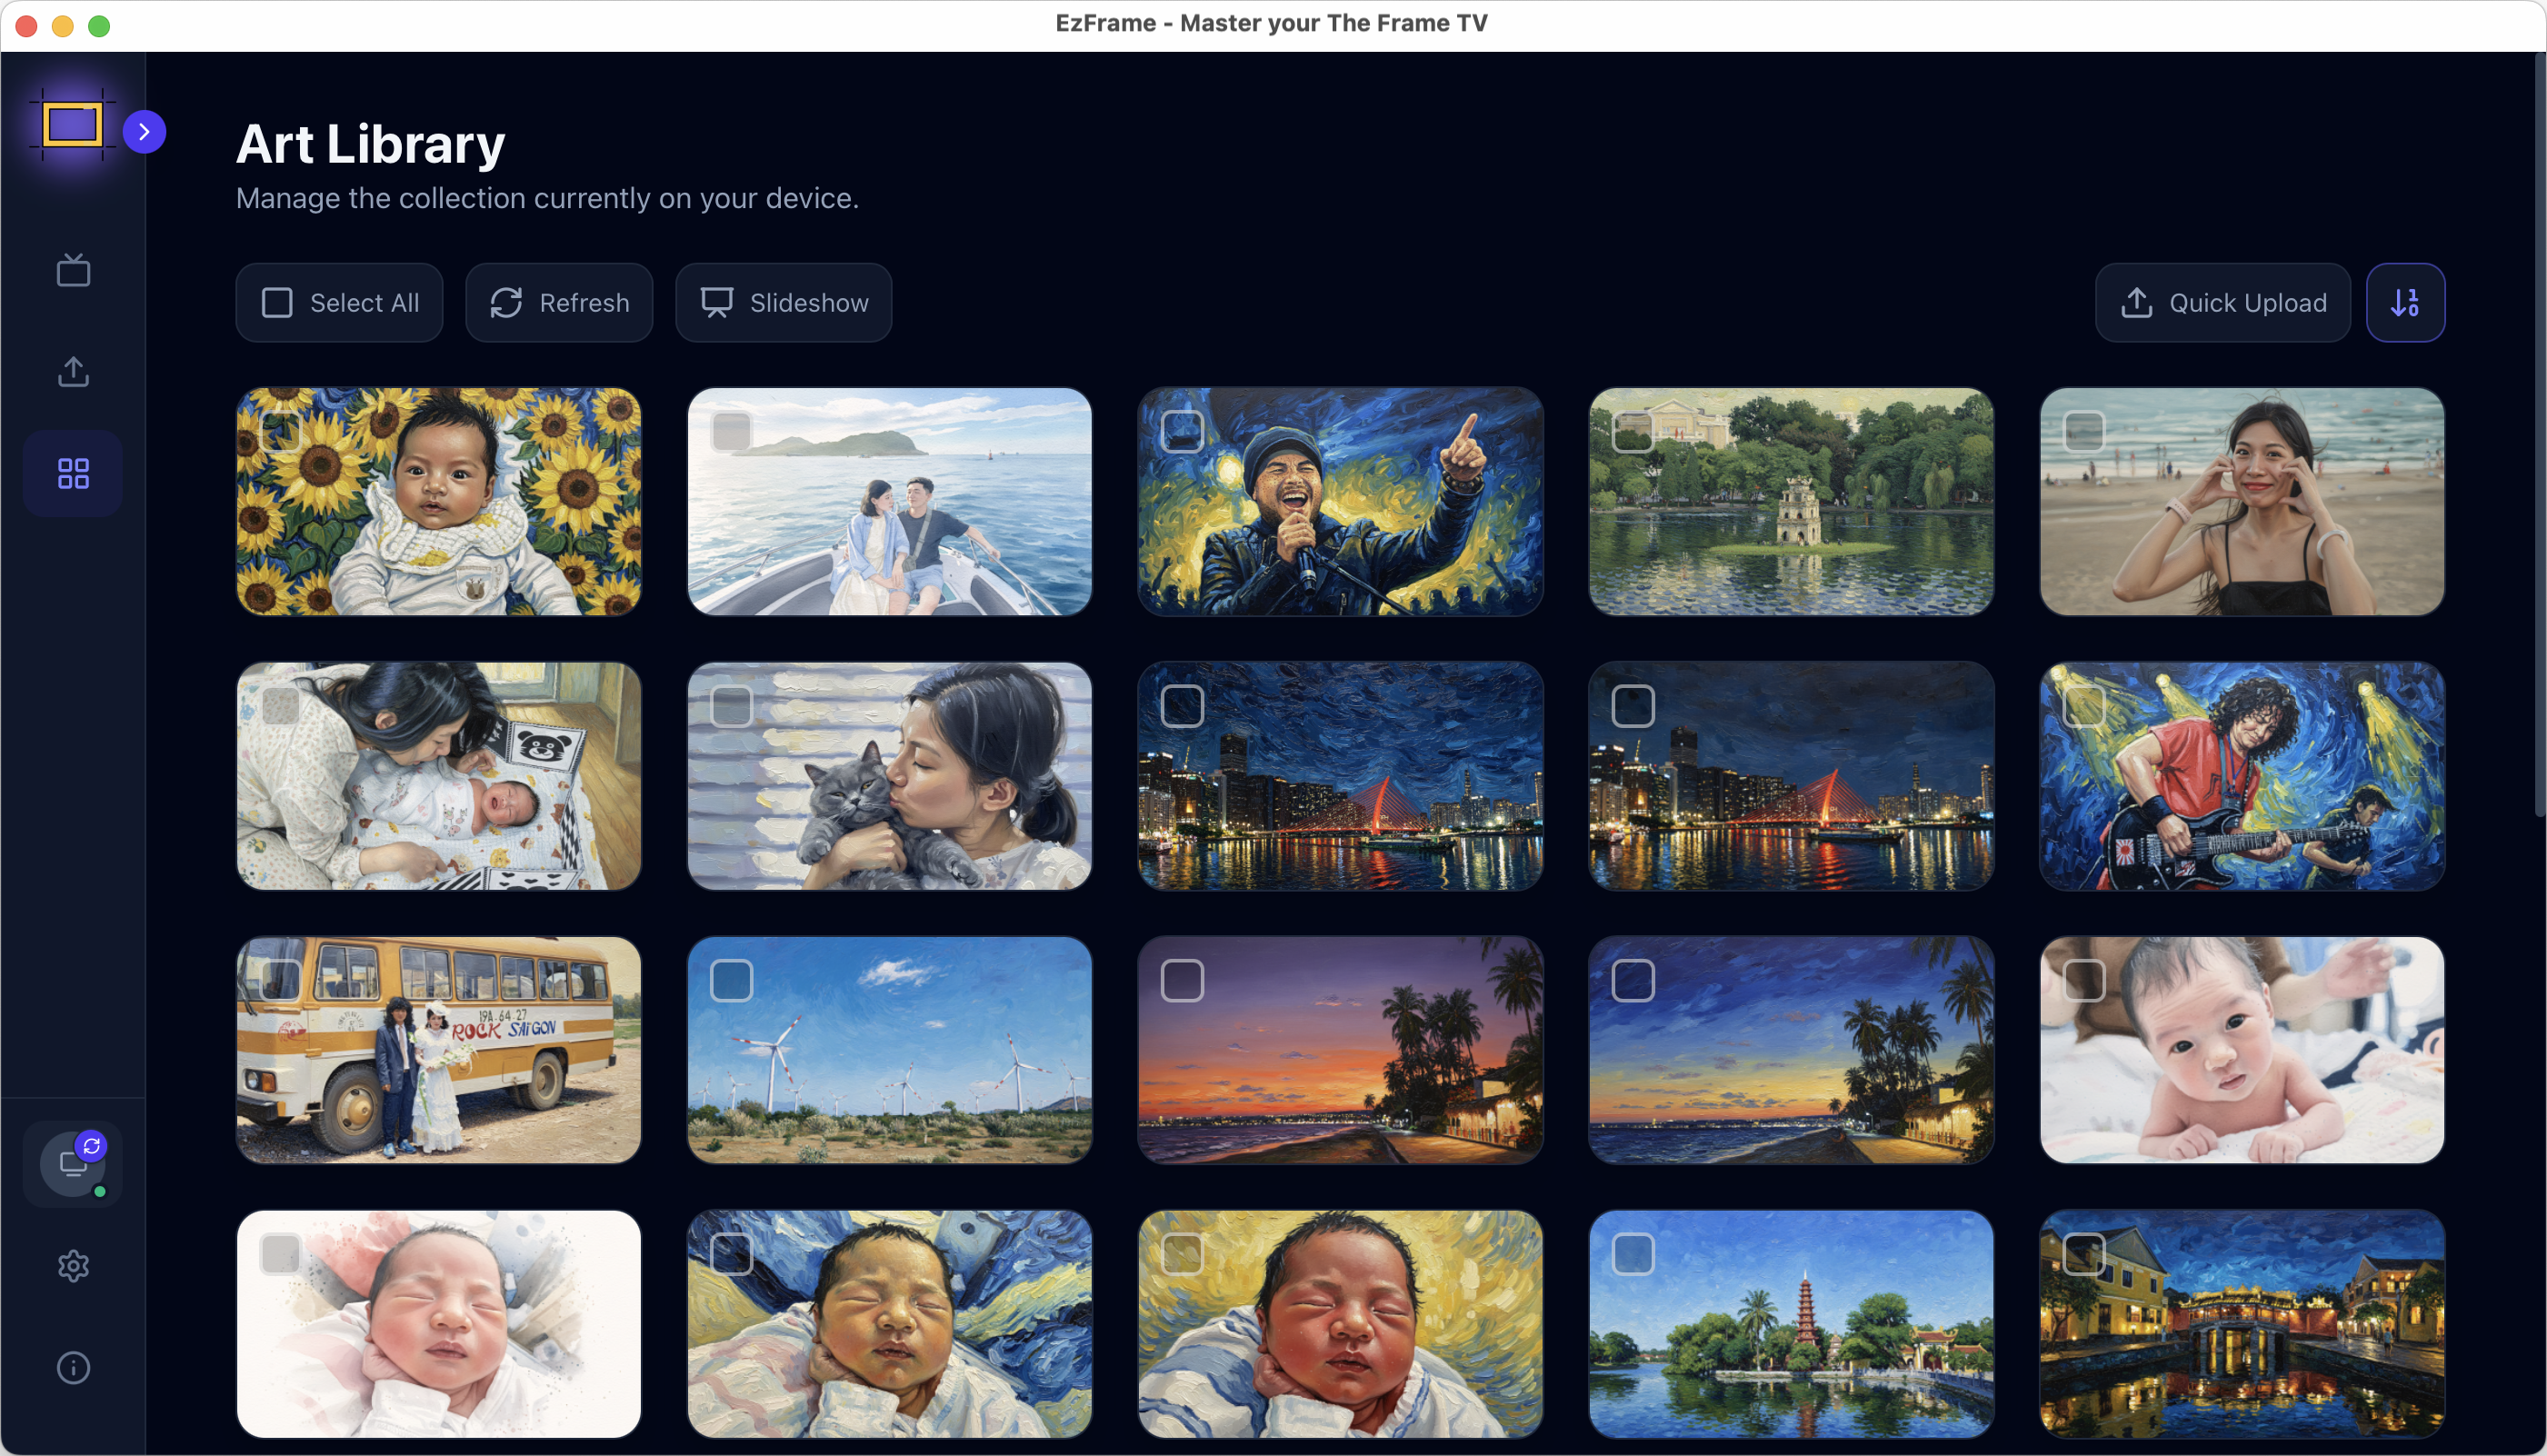Click the green status dot on sync icon
Screen dimensions: 2547x1456
tap(101, 1191)
